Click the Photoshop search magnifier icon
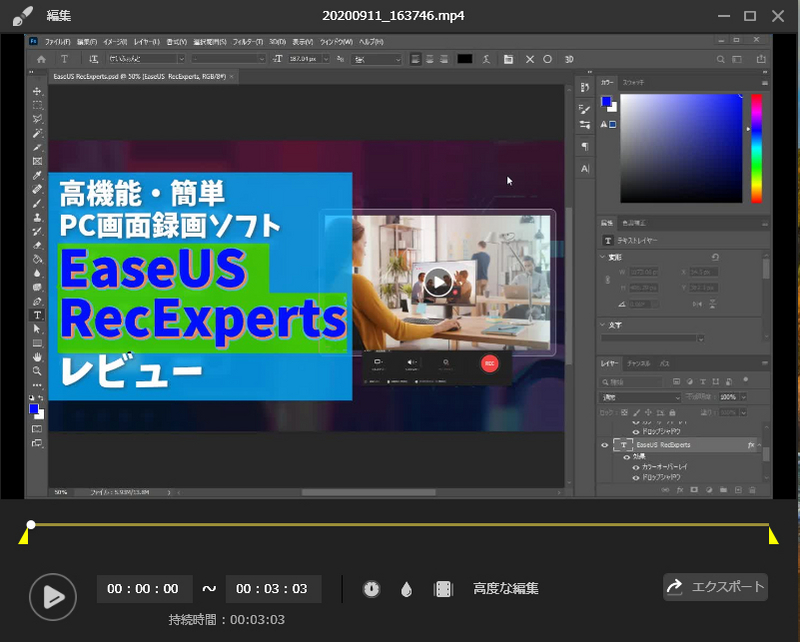This screenshot has height=642, width=800. (x=720, y=59)
